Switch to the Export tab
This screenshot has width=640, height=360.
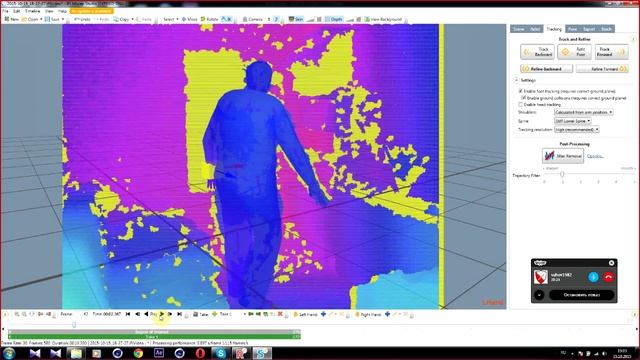[x=589, y=29]
